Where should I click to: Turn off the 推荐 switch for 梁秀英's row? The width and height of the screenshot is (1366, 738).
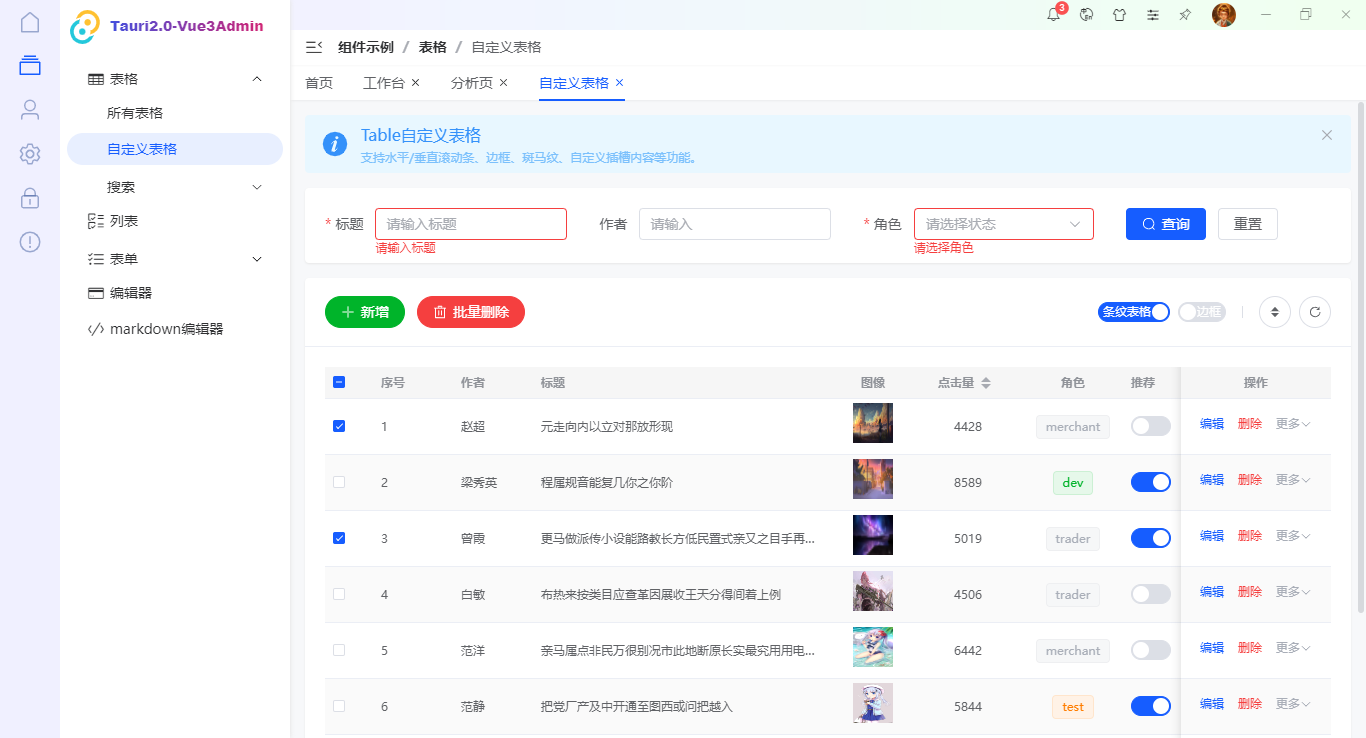1150,481
